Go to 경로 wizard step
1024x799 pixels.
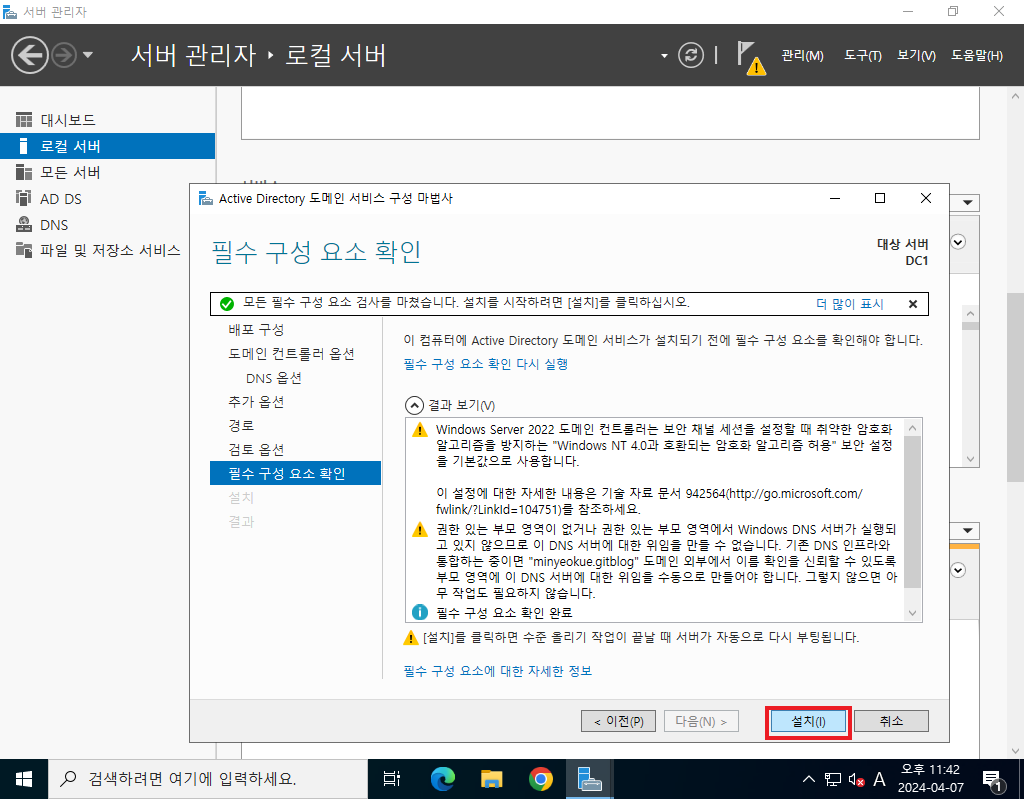241,425
